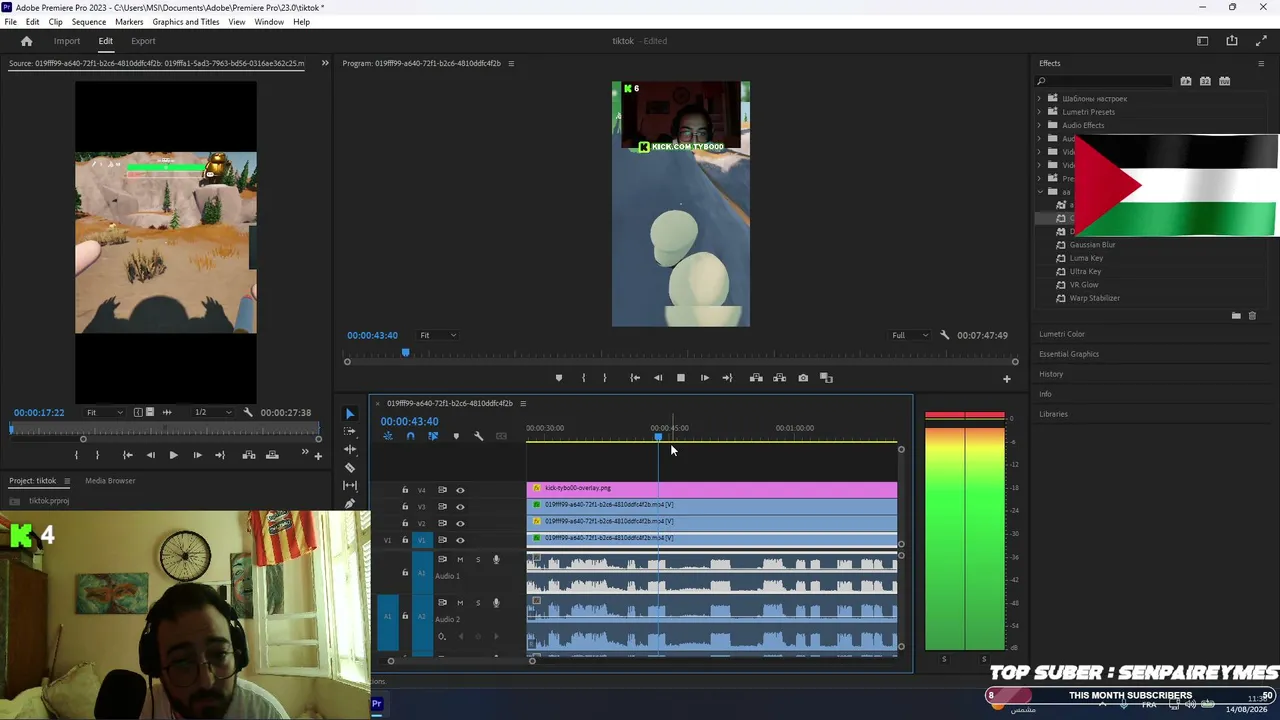Open timeline sequence panel menu
The width and height of the screenshot is (1280, 720).
(522, 404)
